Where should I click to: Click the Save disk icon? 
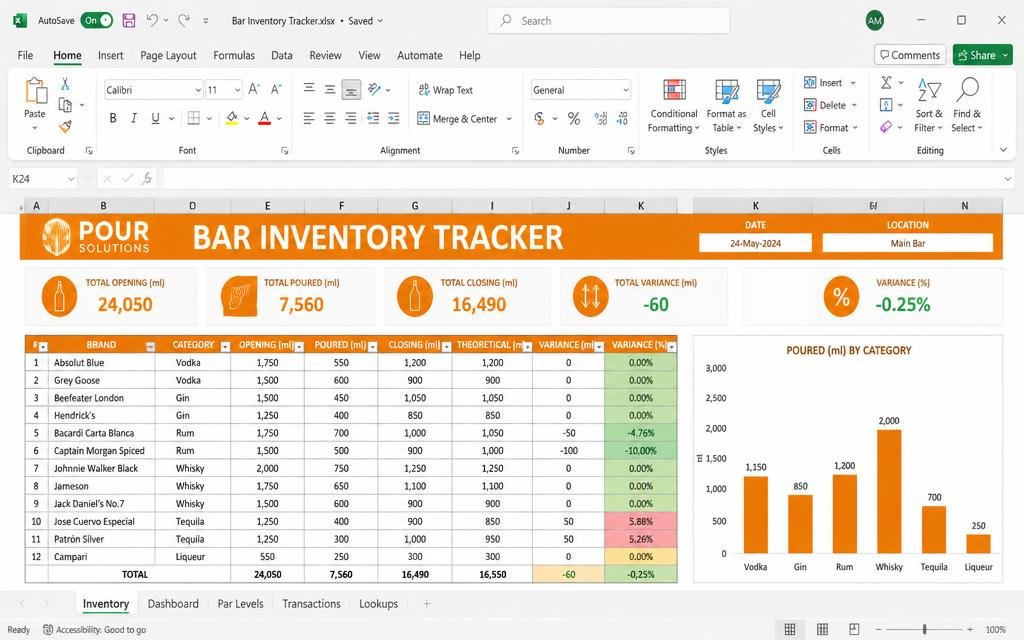[129, 21]
